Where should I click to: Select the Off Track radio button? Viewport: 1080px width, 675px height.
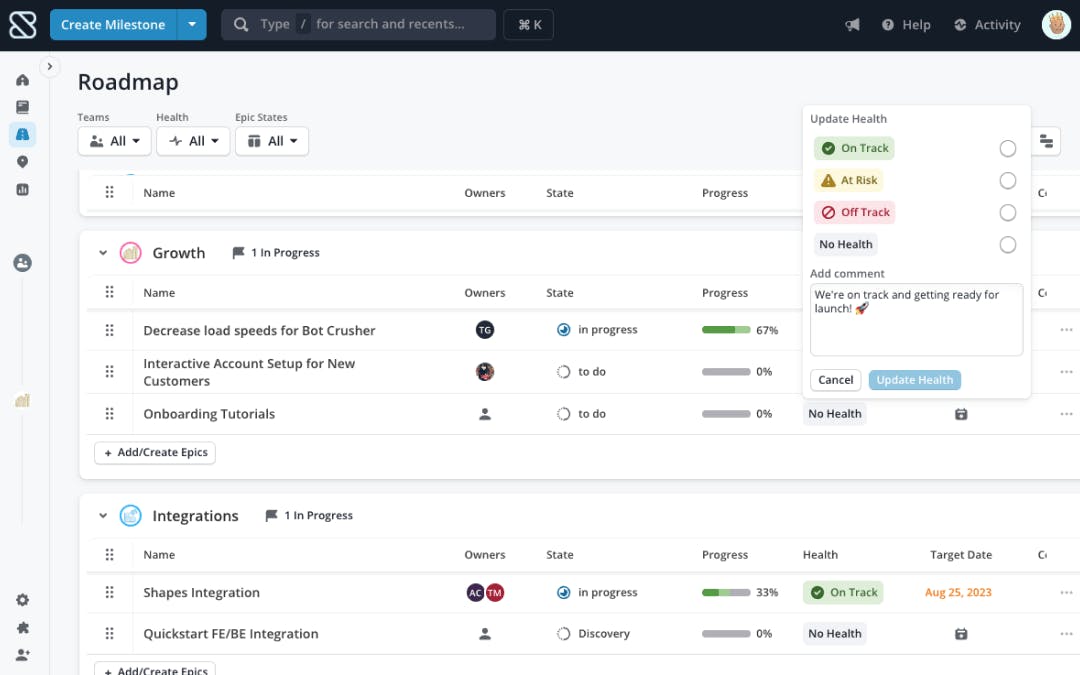(1007, 213)
